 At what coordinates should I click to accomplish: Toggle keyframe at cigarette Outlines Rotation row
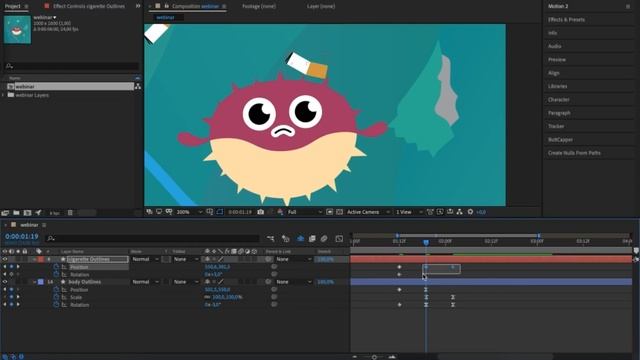11,275
